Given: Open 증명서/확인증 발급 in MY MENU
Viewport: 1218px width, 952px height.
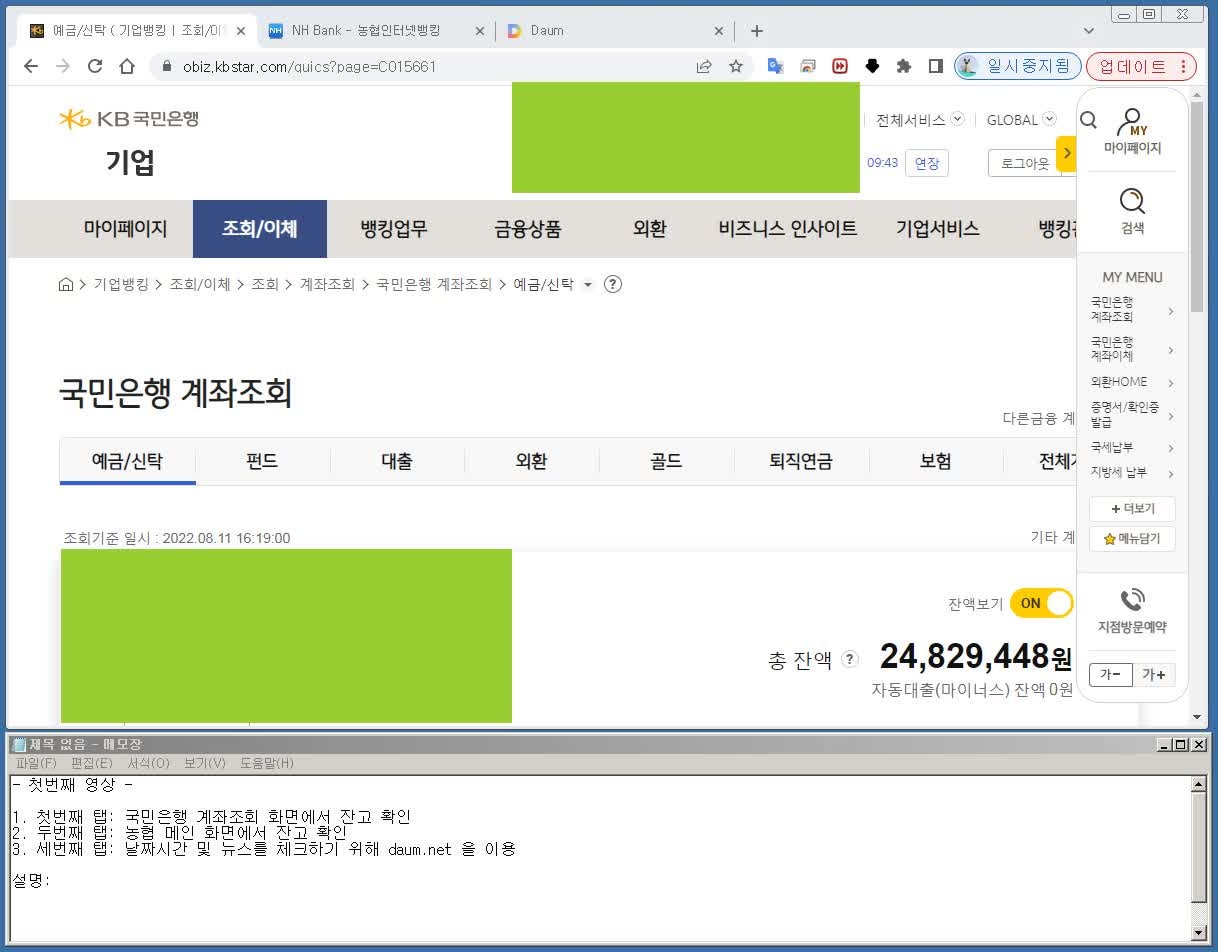Looking at the screenshot, I should point(1132,415).
